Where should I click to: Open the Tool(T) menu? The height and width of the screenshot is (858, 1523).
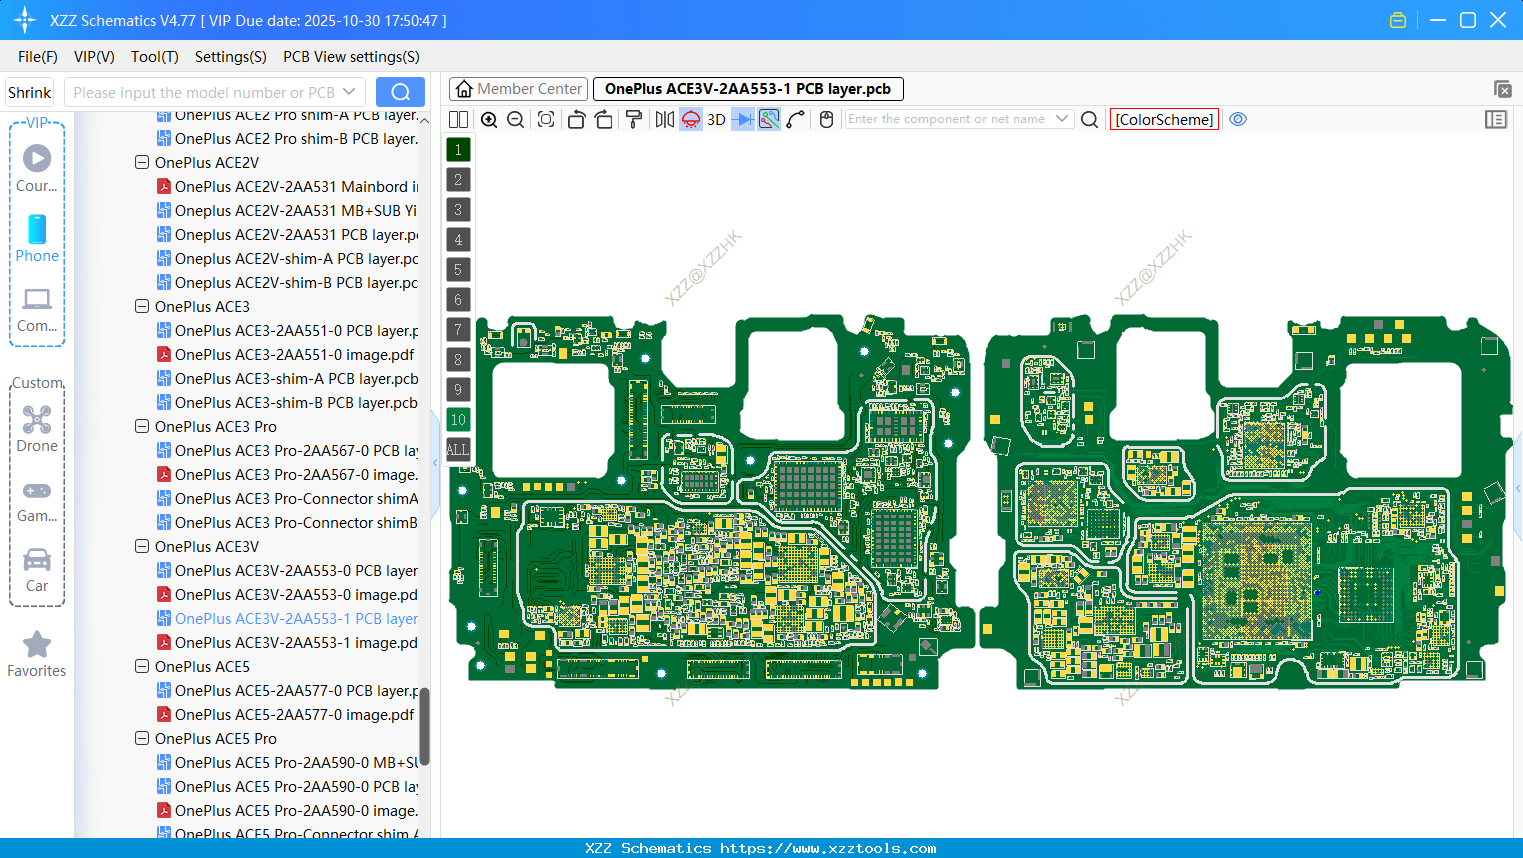[x=154, y=57]
